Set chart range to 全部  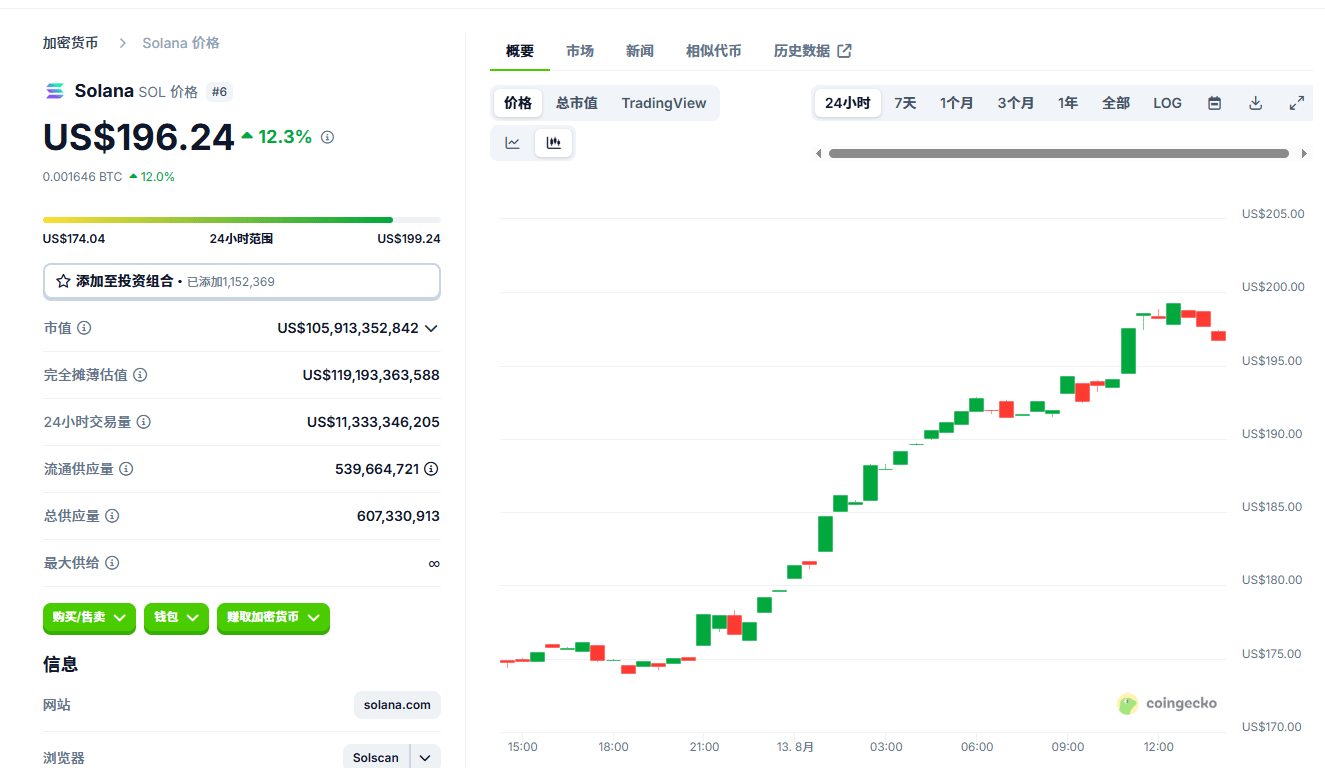pos(1116,103)
